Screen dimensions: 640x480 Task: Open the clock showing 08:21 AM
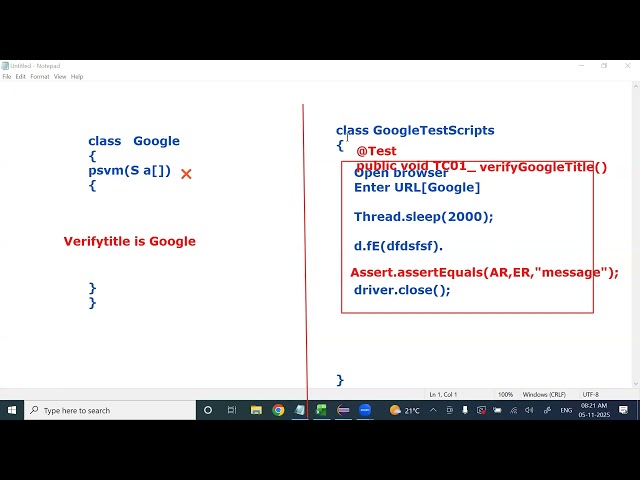tap(594, 410)
